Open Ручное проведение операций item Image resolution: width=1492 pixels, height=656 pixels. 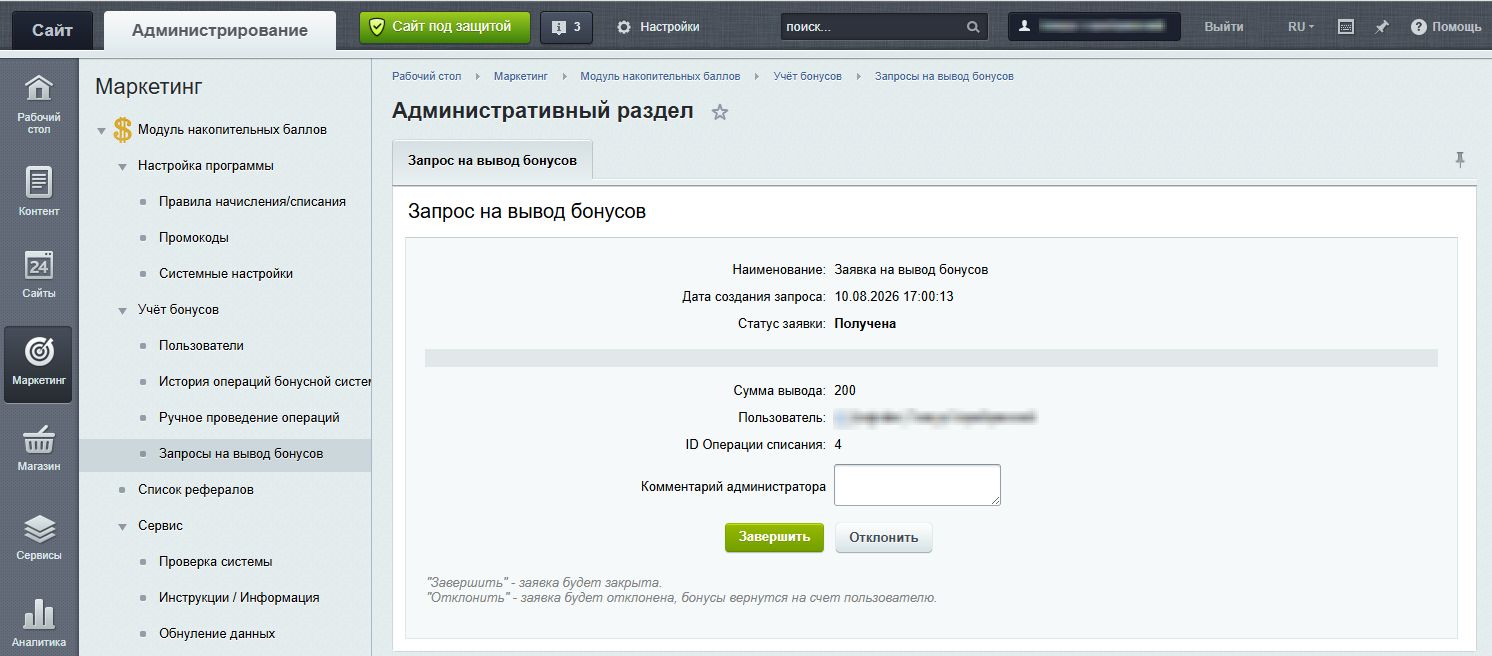click(x=249, y=417)
